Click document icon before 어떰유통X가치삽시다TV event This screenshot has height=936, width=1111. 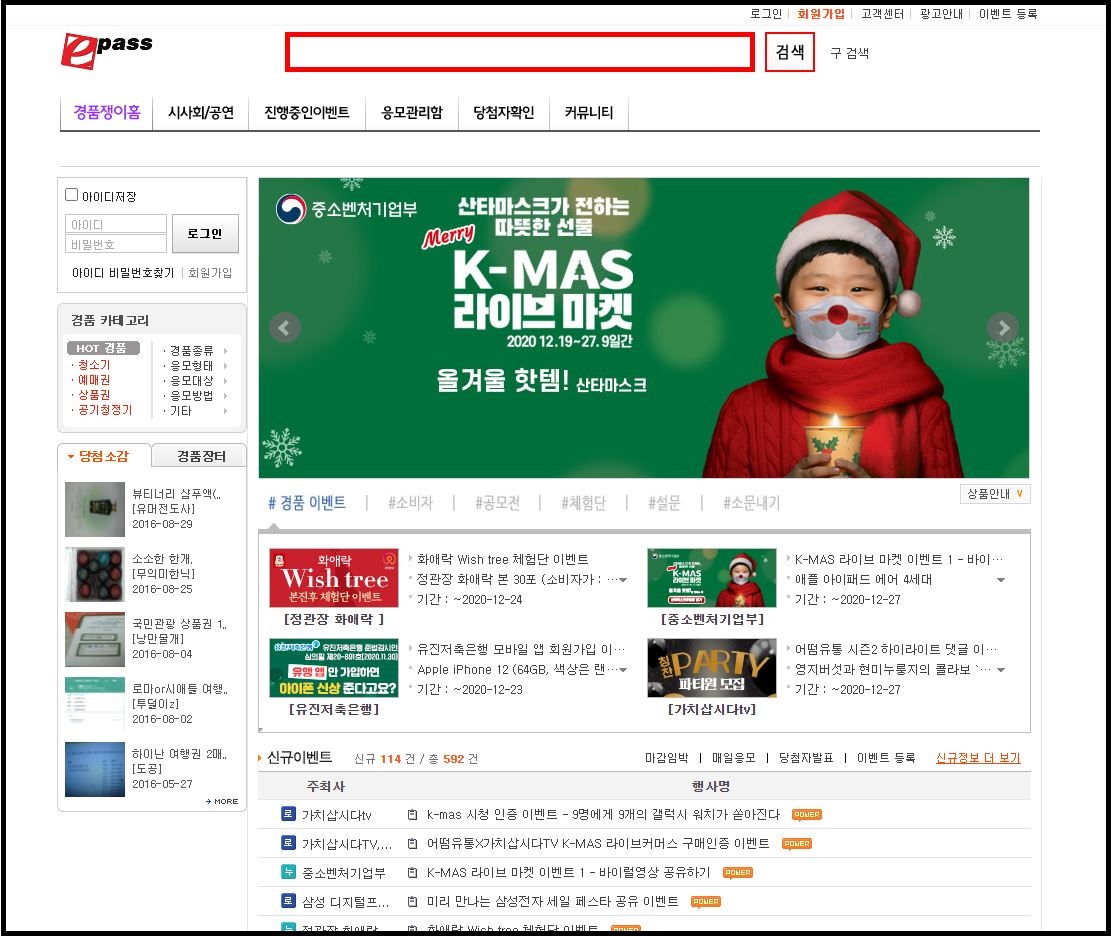(412, 844)
